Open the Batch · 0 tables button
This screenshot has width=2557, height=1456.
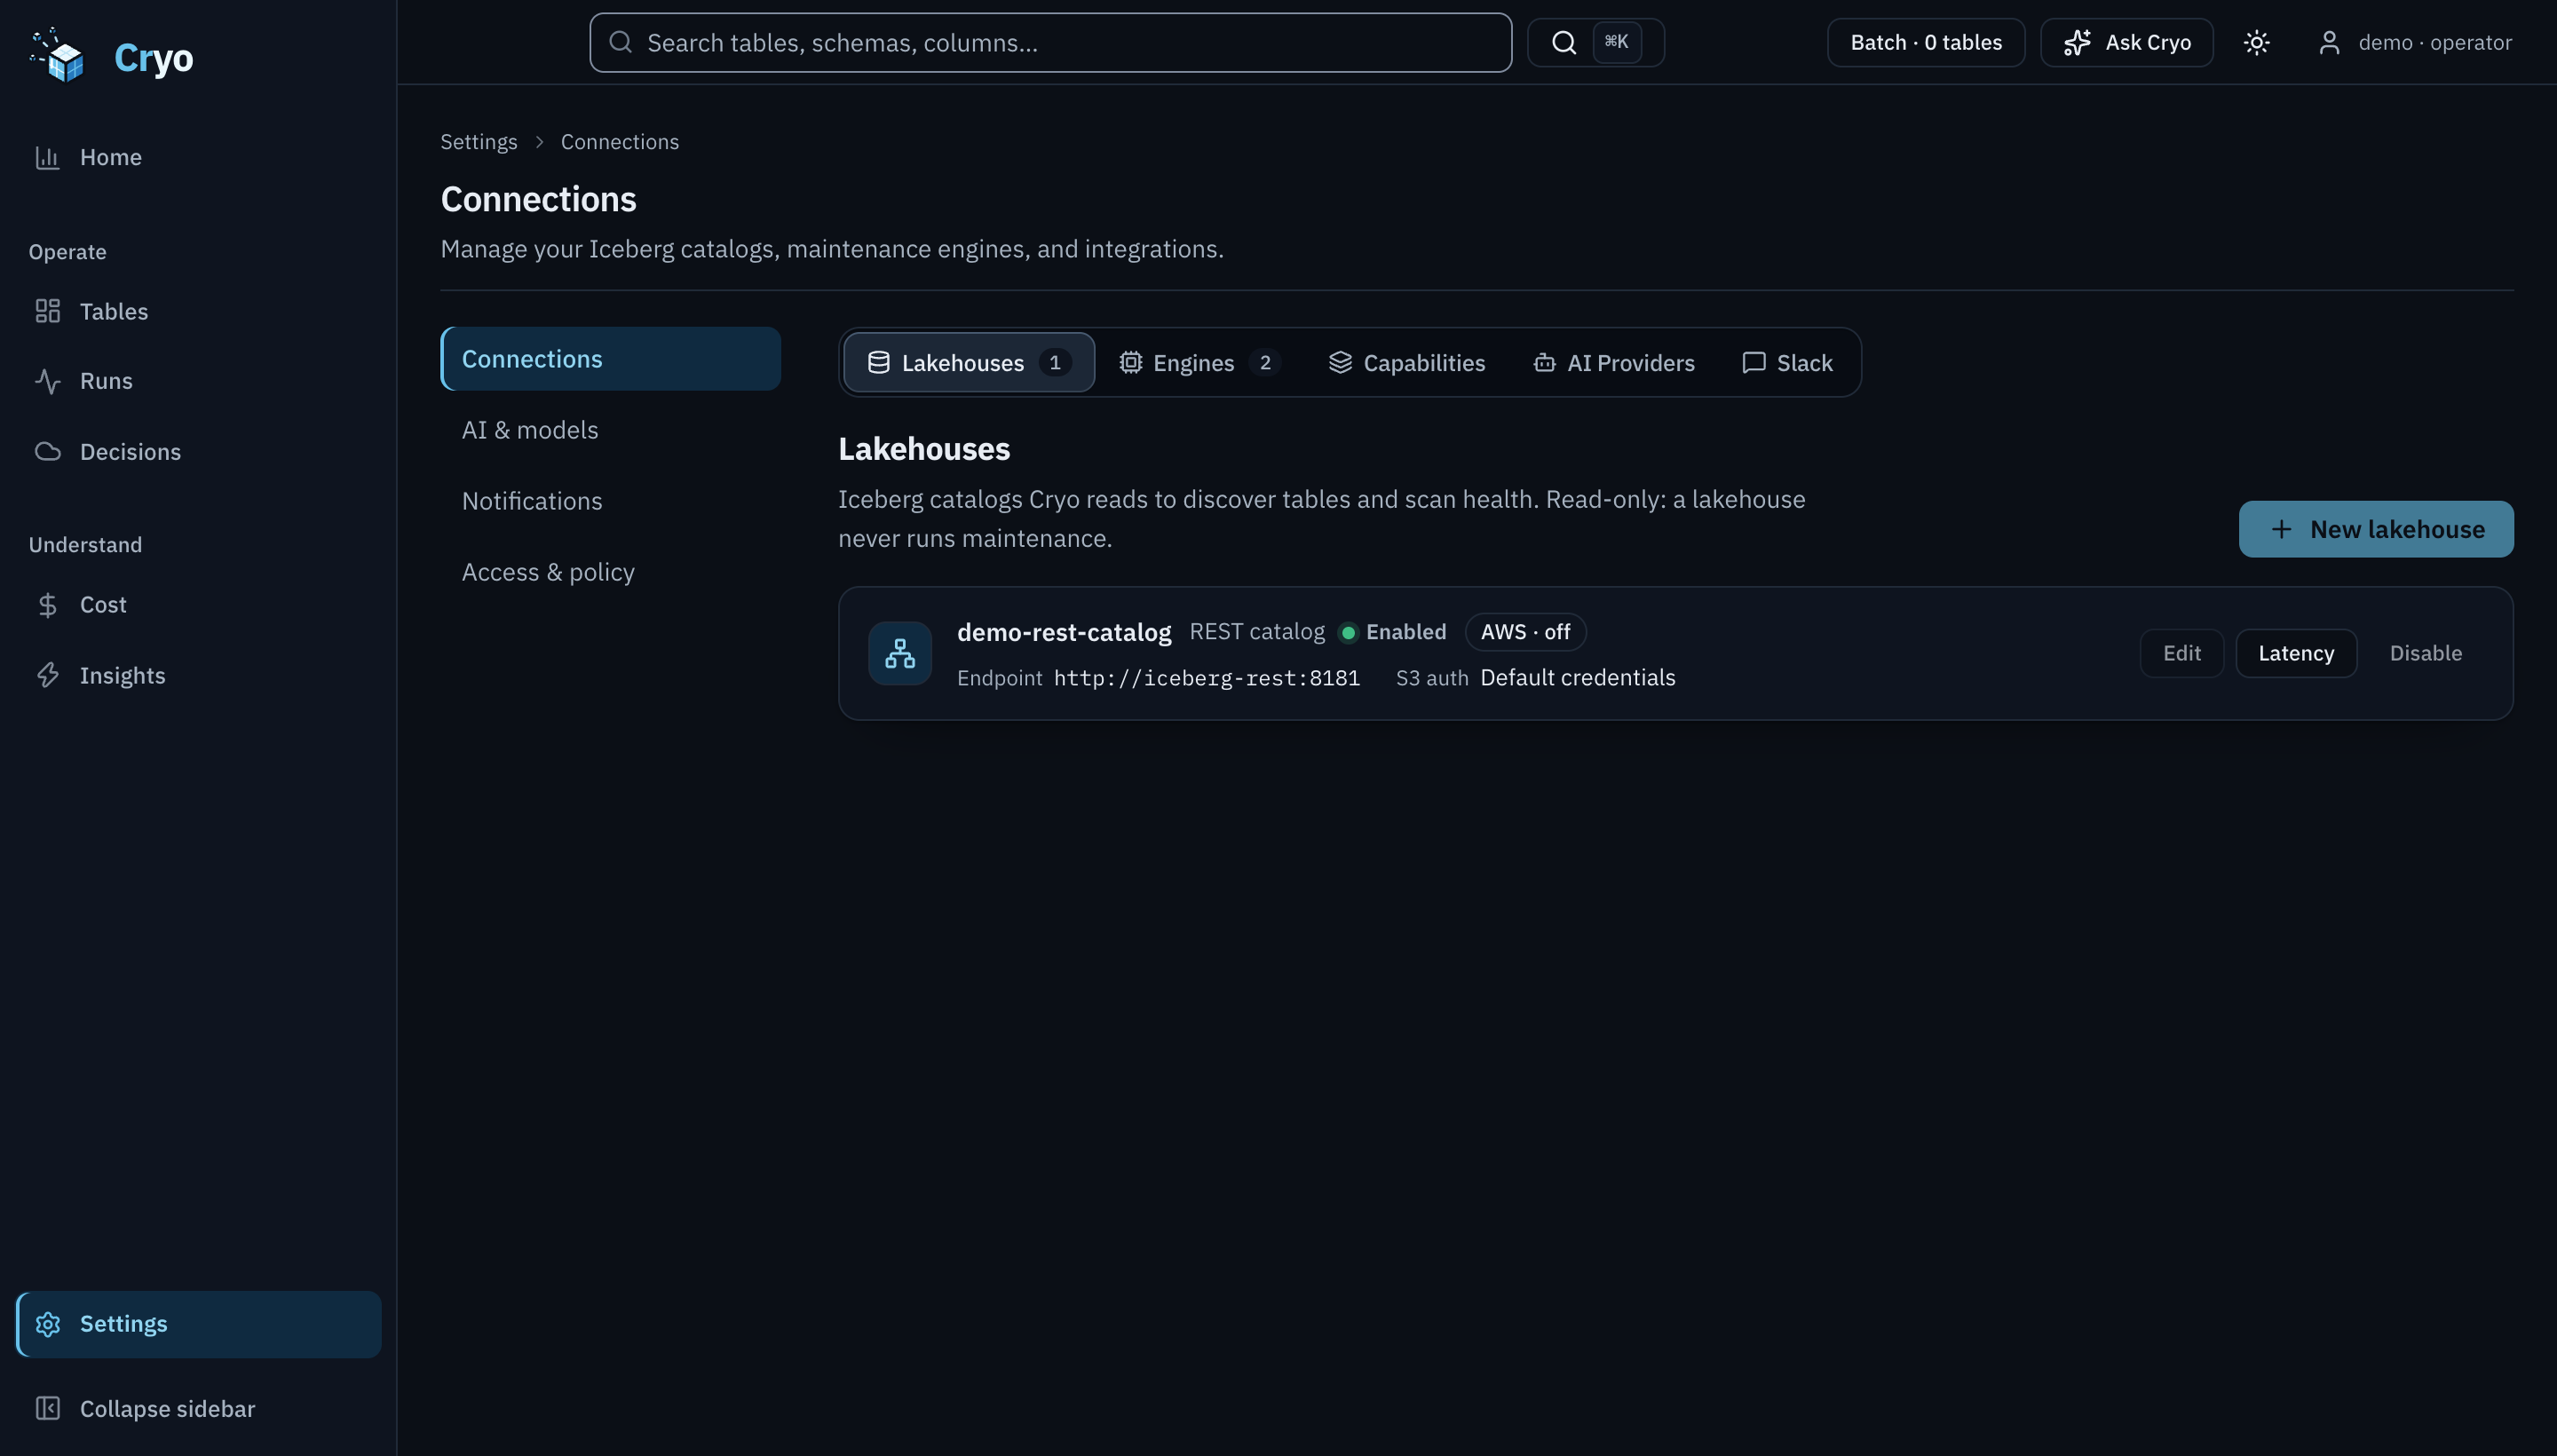[x=1925, y=42]
